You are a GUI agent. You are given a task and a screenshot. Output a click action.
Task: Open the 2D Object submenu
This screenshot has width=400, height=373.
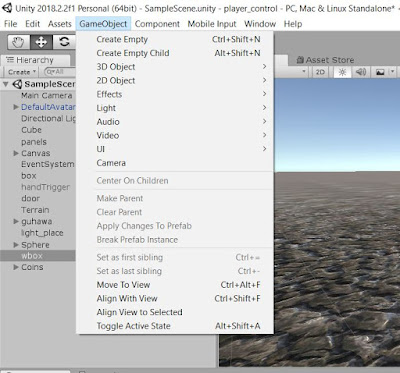click(x=175, y=81)
